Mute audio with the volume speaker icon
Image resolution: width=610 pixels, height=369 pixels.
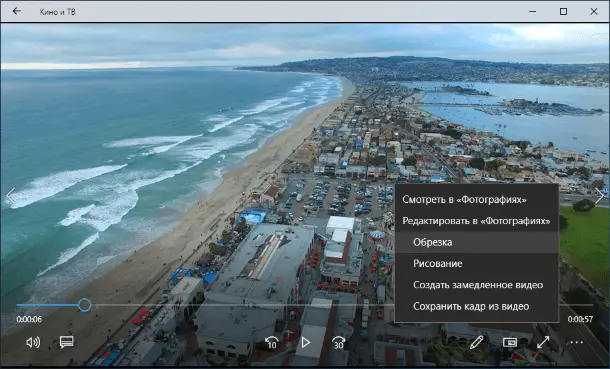click(33, 342)
